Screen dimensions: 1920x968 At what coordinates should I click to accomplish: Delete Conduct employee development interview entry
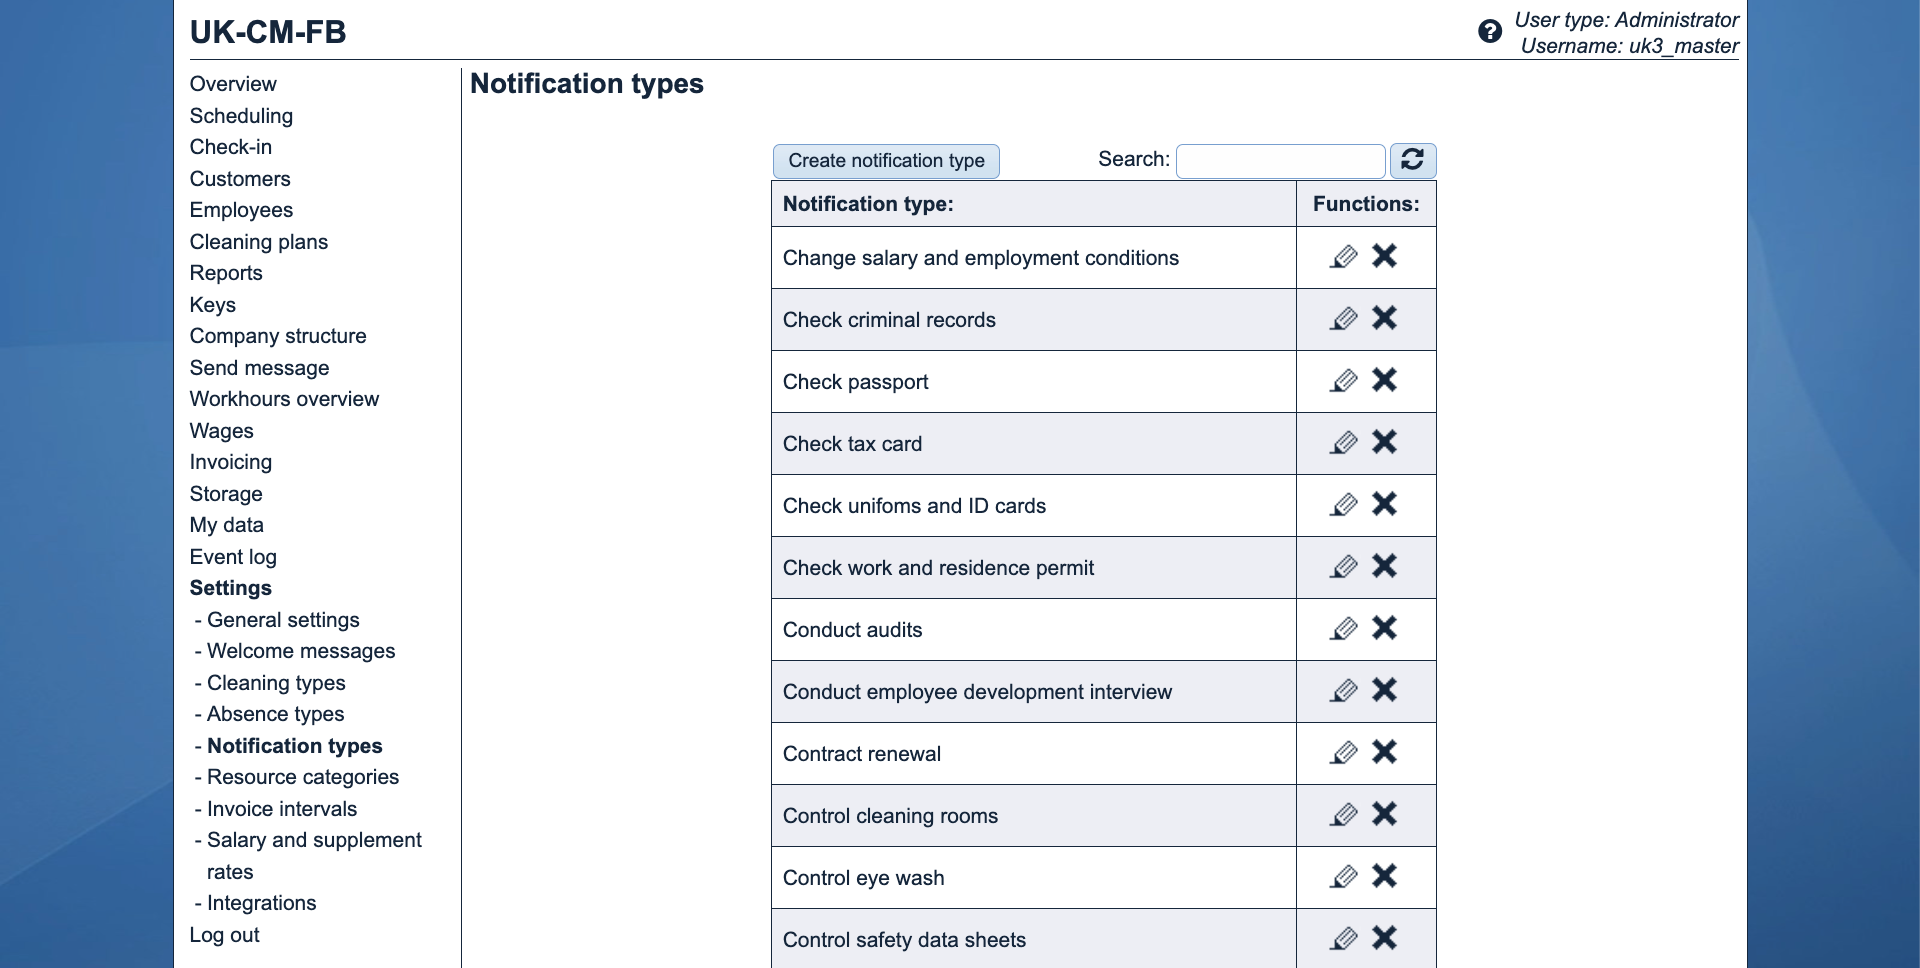point(1385,691)
